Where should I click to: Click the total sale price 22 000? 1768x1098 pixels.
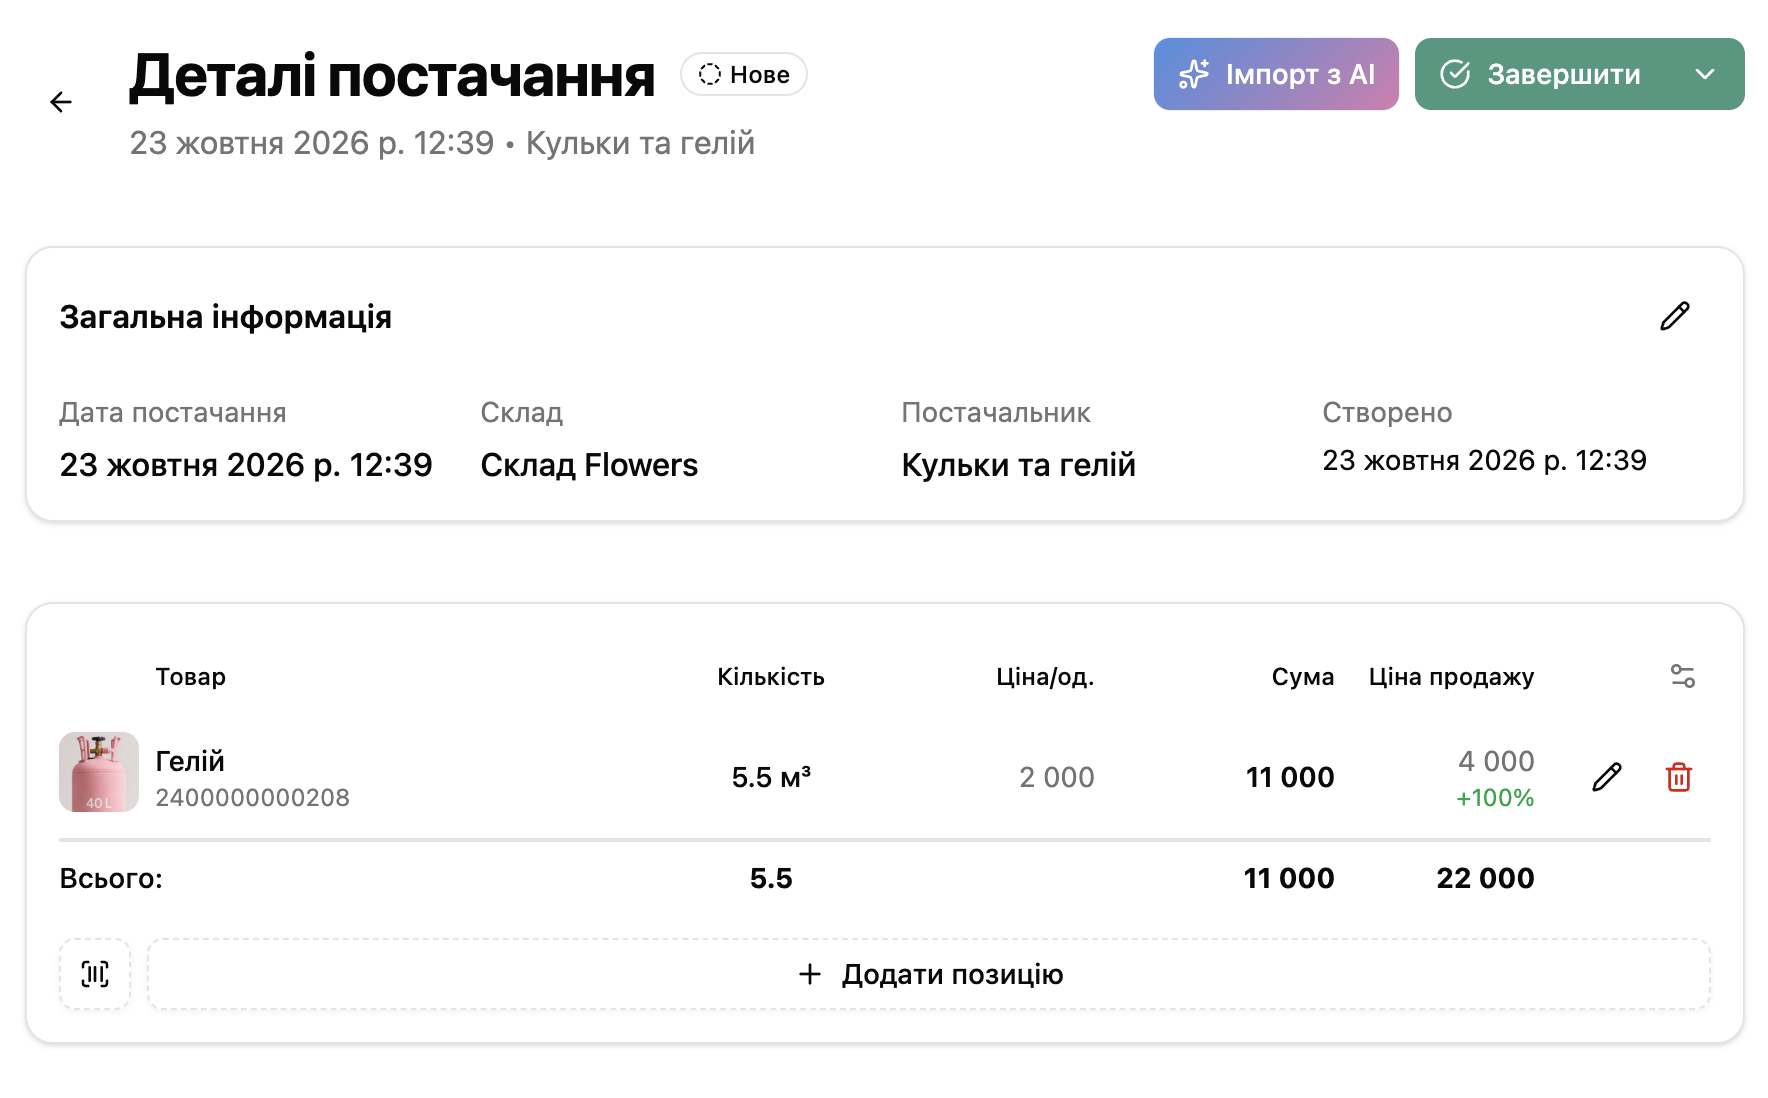(1485, 878)
